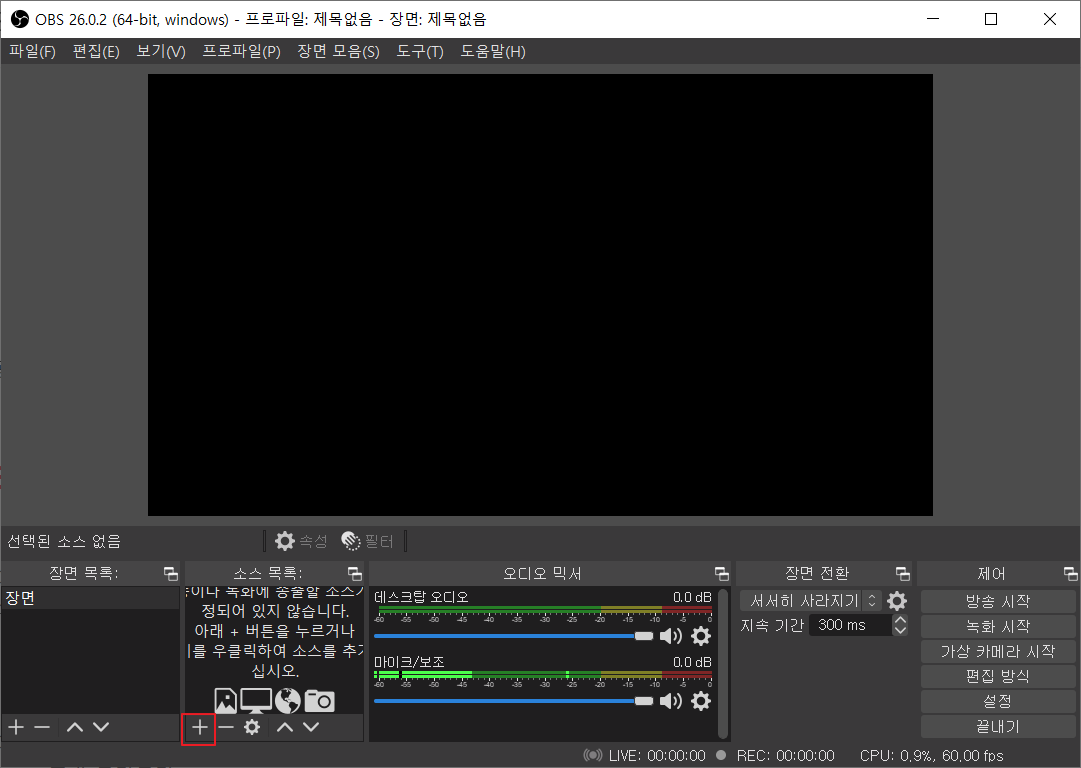Image resolution: width=1081 pixels, height=768 pixels.
Task: Remove scene with minus button
Action: coord(42,727)
